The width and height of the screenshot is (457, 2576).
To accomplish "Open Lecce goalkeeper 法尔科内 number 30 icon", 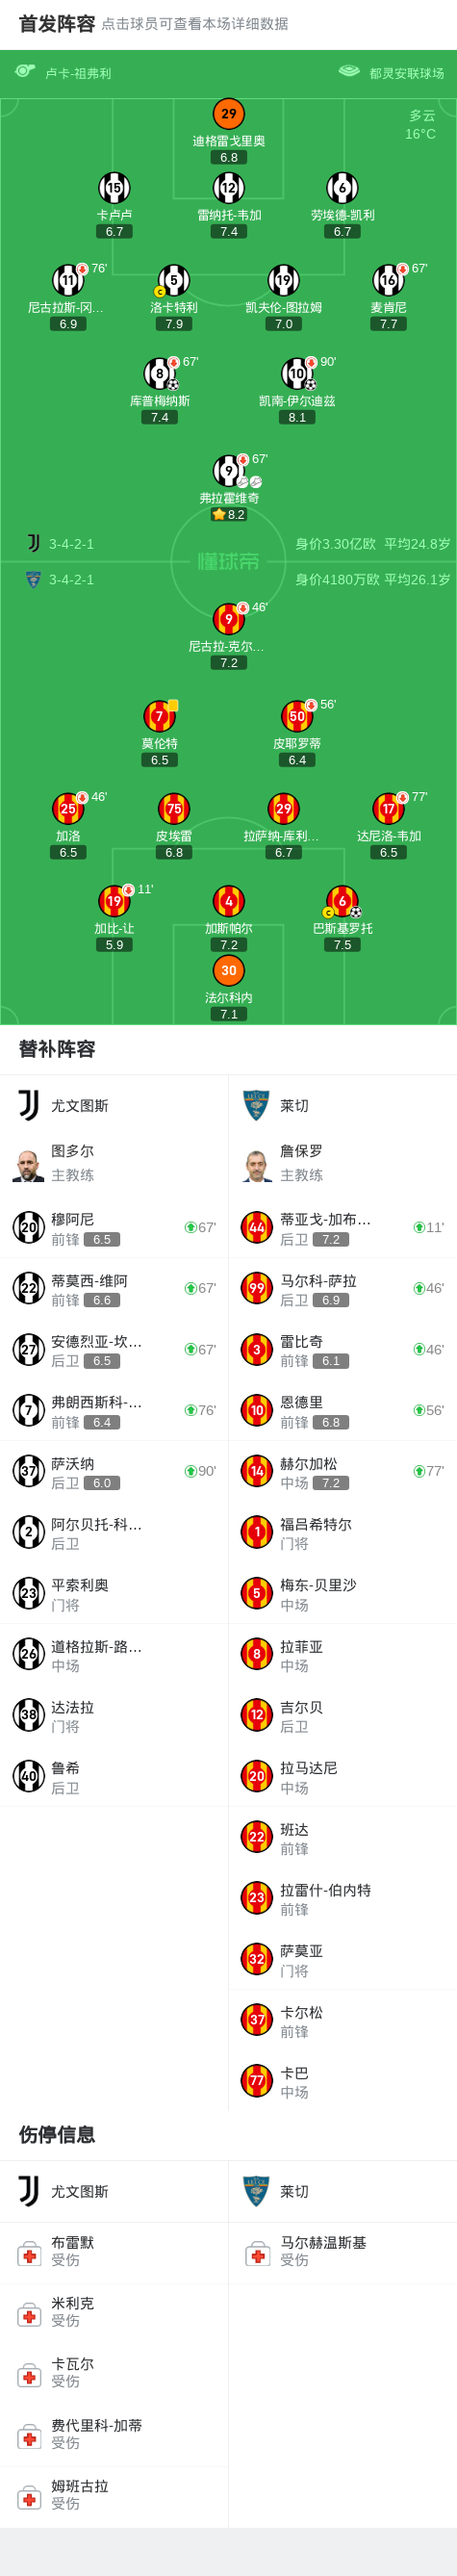I will 228,970.
